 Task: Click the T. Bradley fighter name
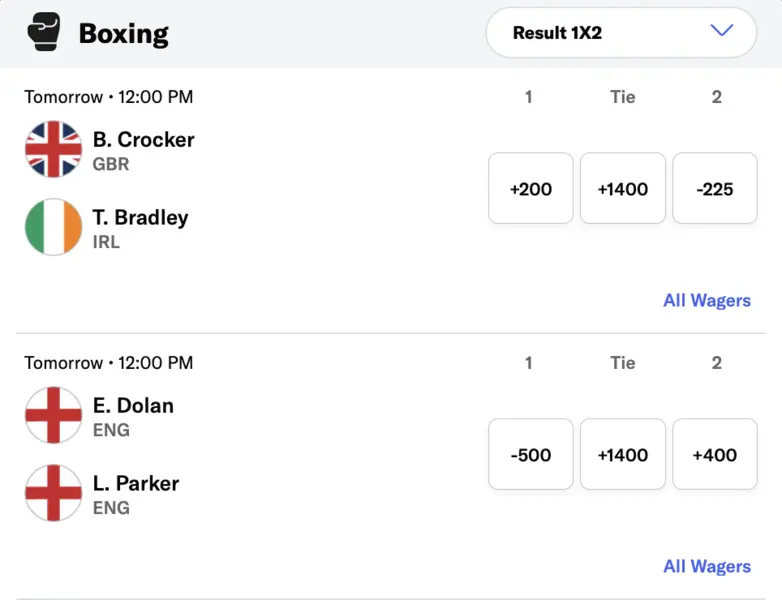[140, 217]
